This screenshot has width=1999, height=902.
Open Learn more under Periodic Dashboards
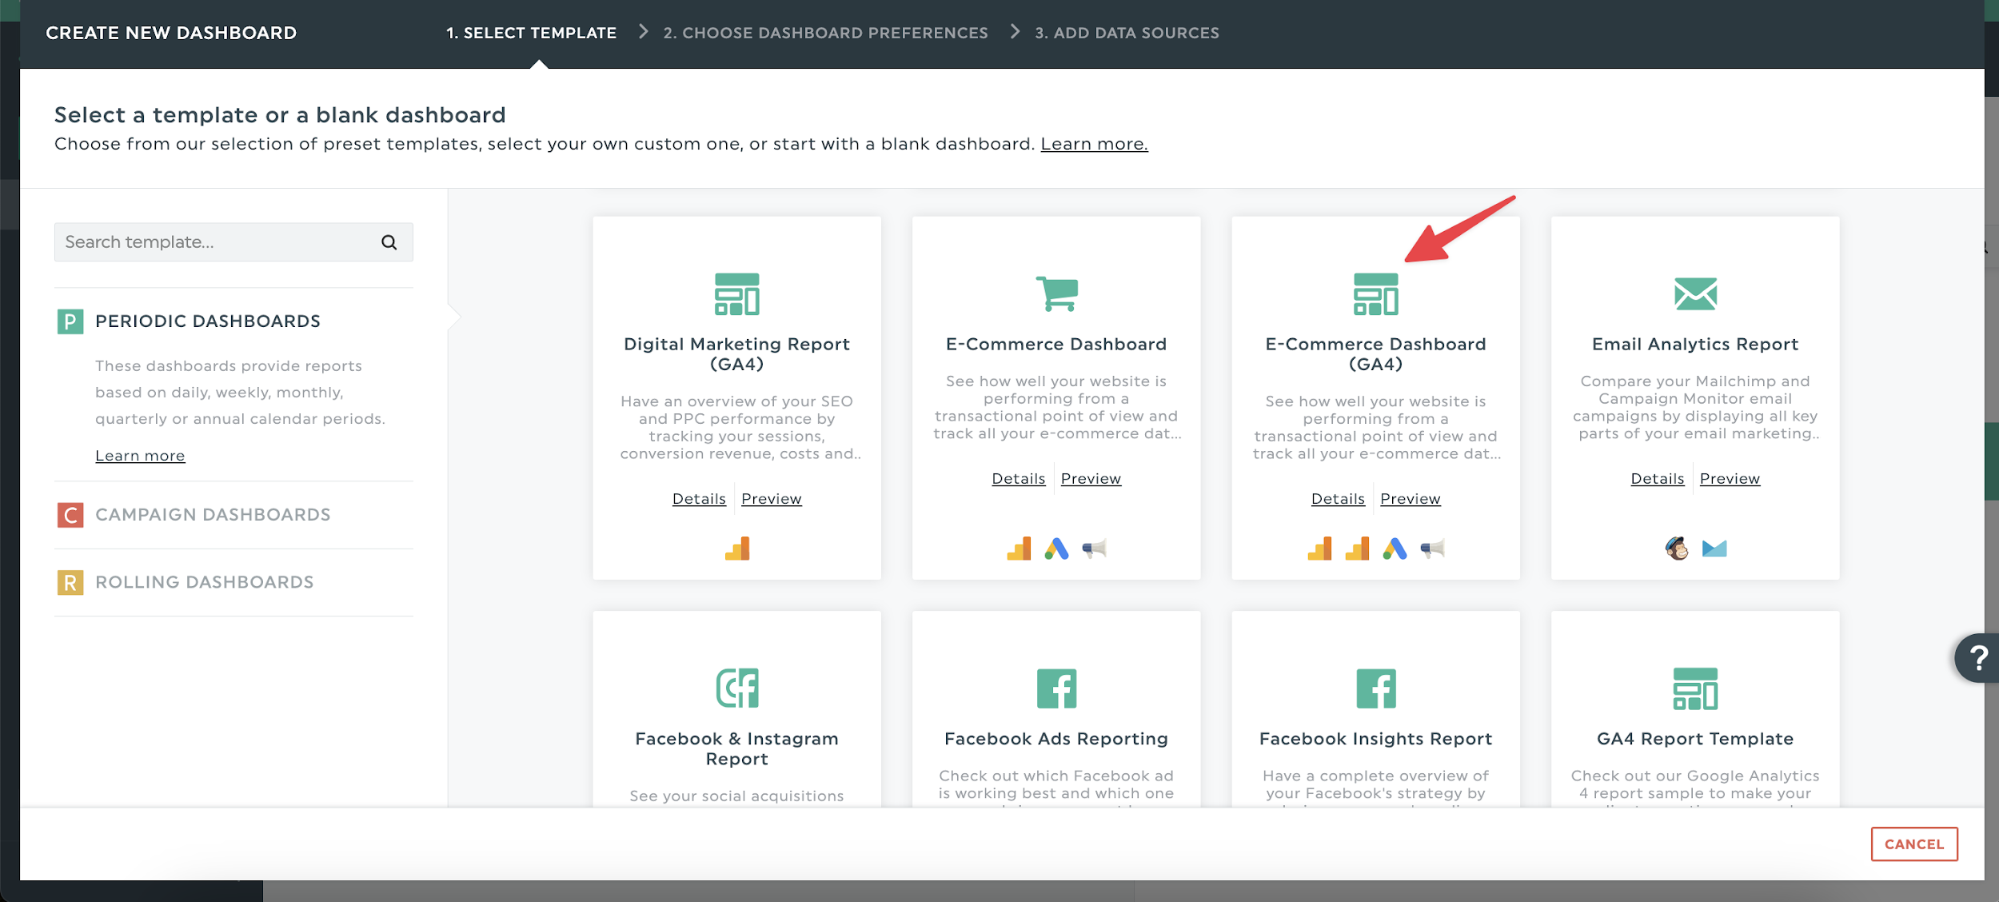140,456
